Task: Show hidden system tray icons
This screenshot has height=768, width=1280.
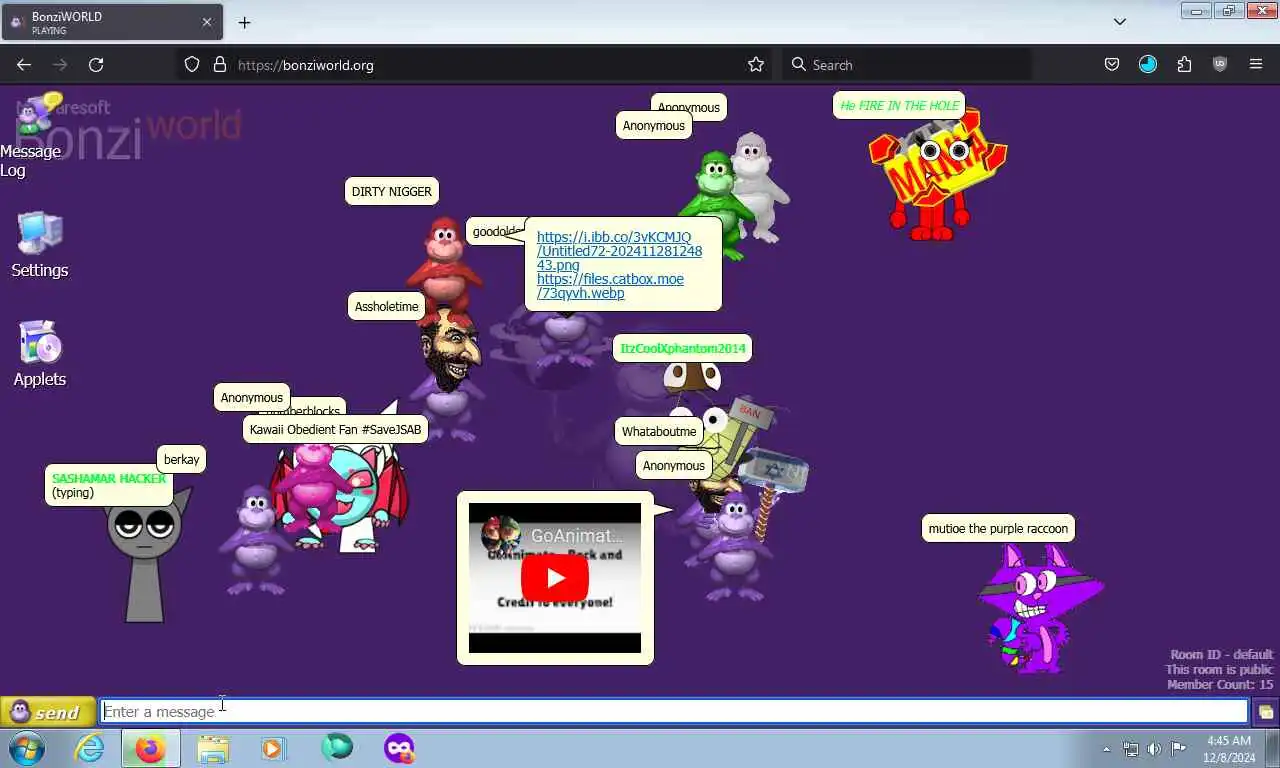Action: (x=1106, y=749)
